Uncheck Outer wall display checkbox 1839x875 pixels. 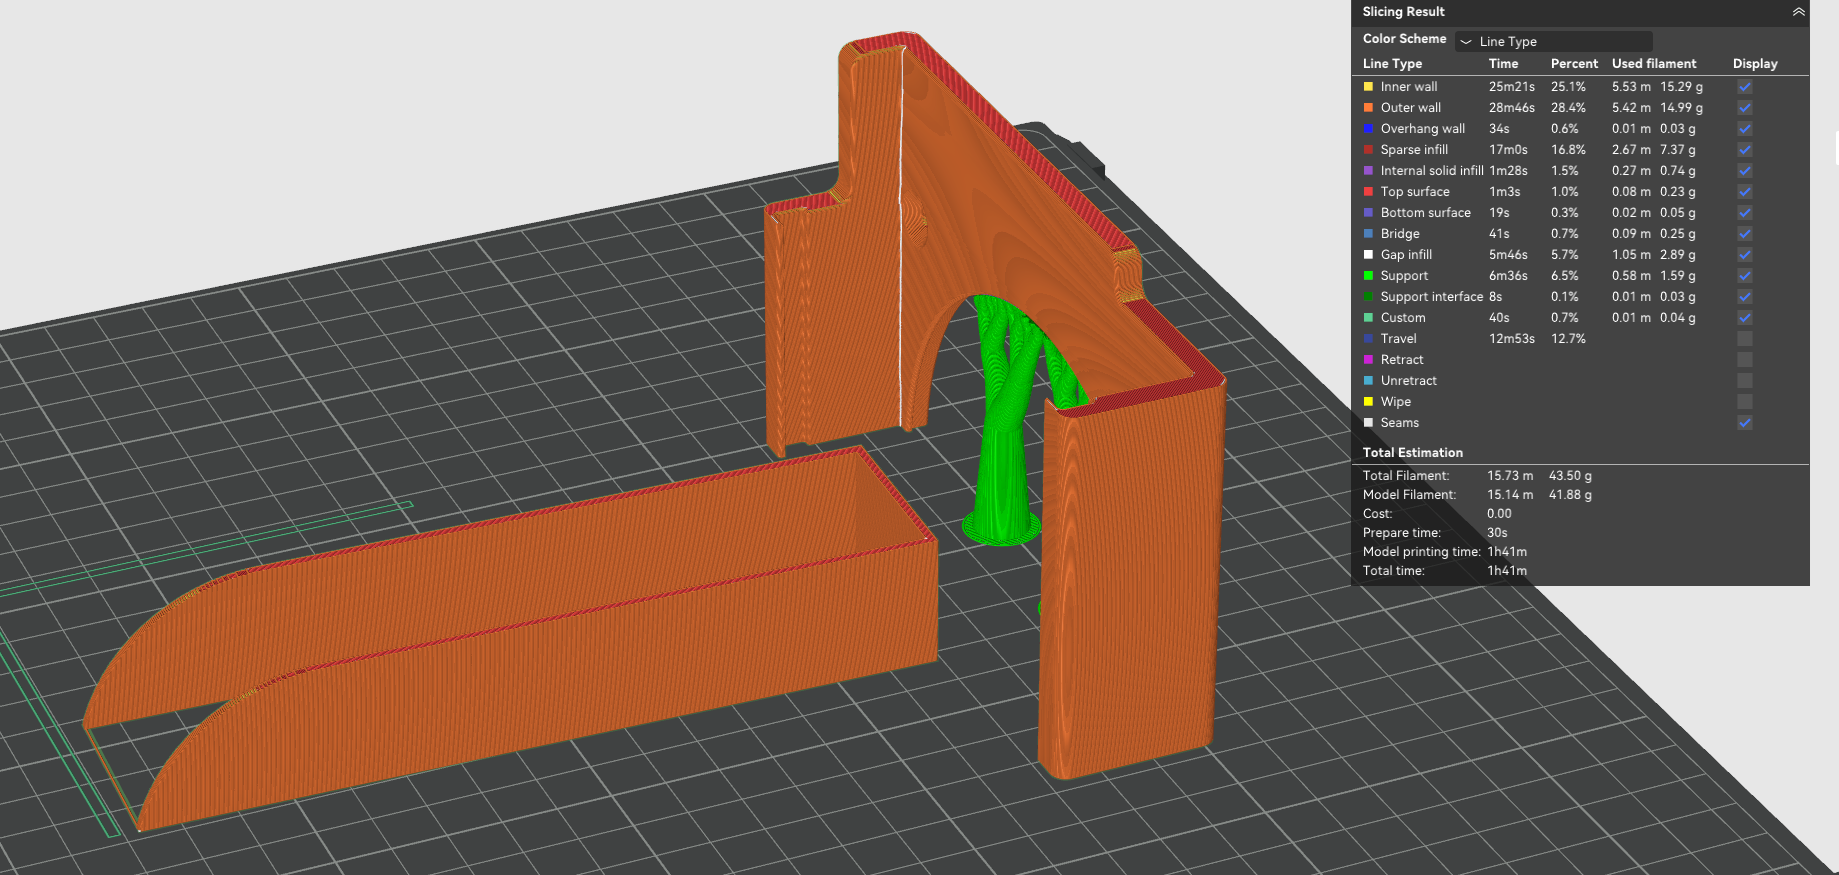(1744, 108)
